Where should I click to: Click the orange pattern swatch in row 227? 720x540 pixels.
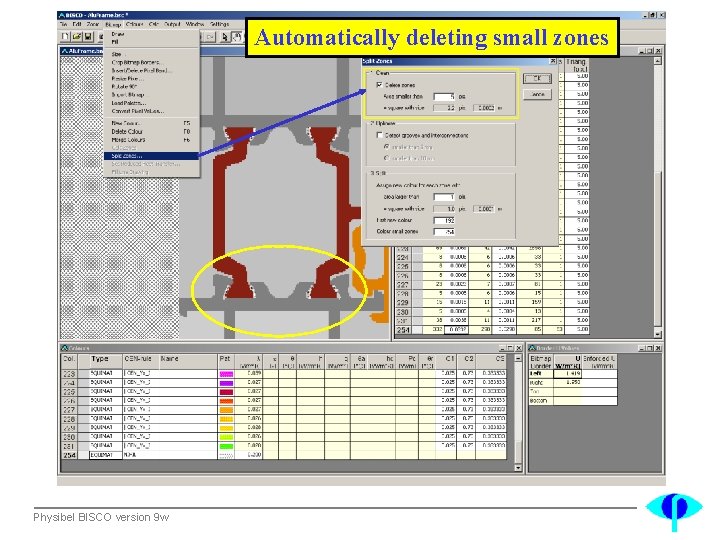(x=226, y=410)
